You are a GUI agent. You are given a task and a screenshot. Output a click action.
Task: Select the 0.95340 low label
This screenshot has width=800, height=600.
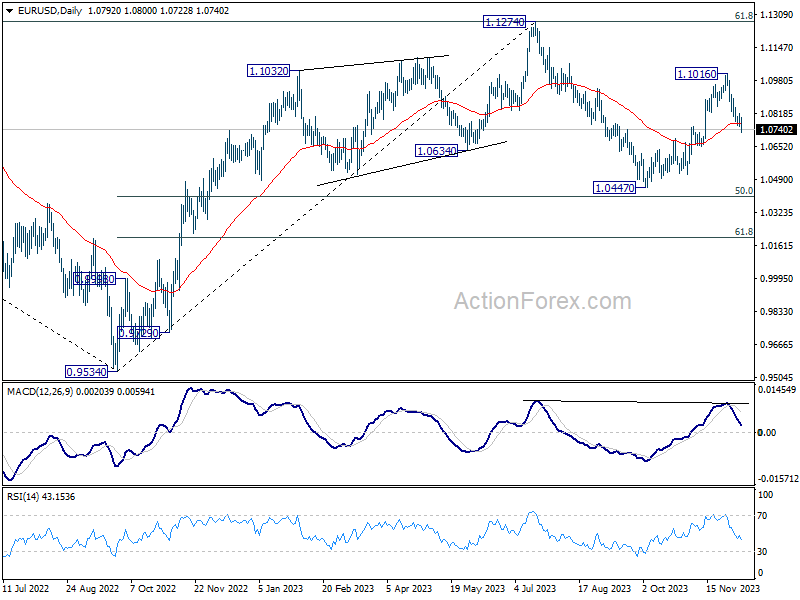pyautogui.click(x=87, y=372)
